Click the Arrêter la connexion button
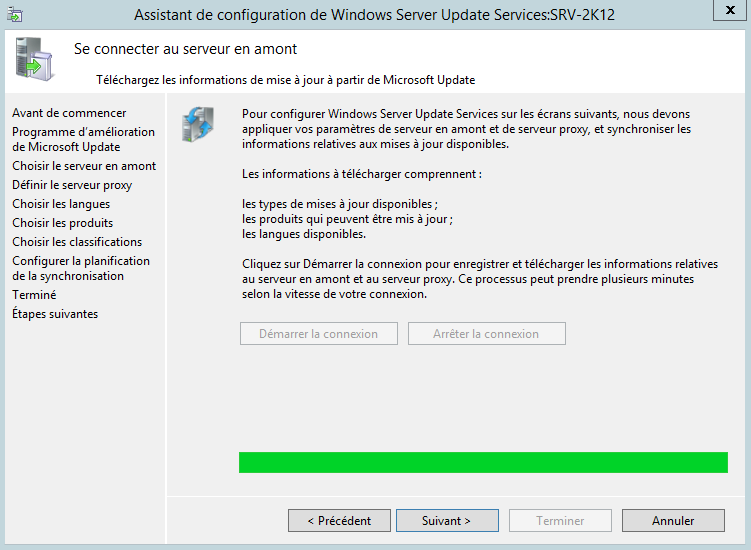Image resolution: width=751 pixels, height=550 pixels. tap(487, 333)
